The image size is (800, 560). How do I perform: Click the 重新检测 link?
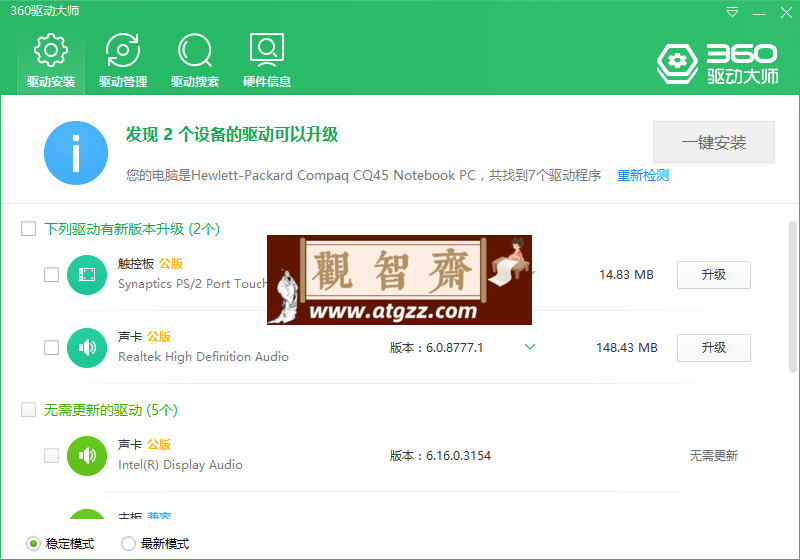coord(643,175)
